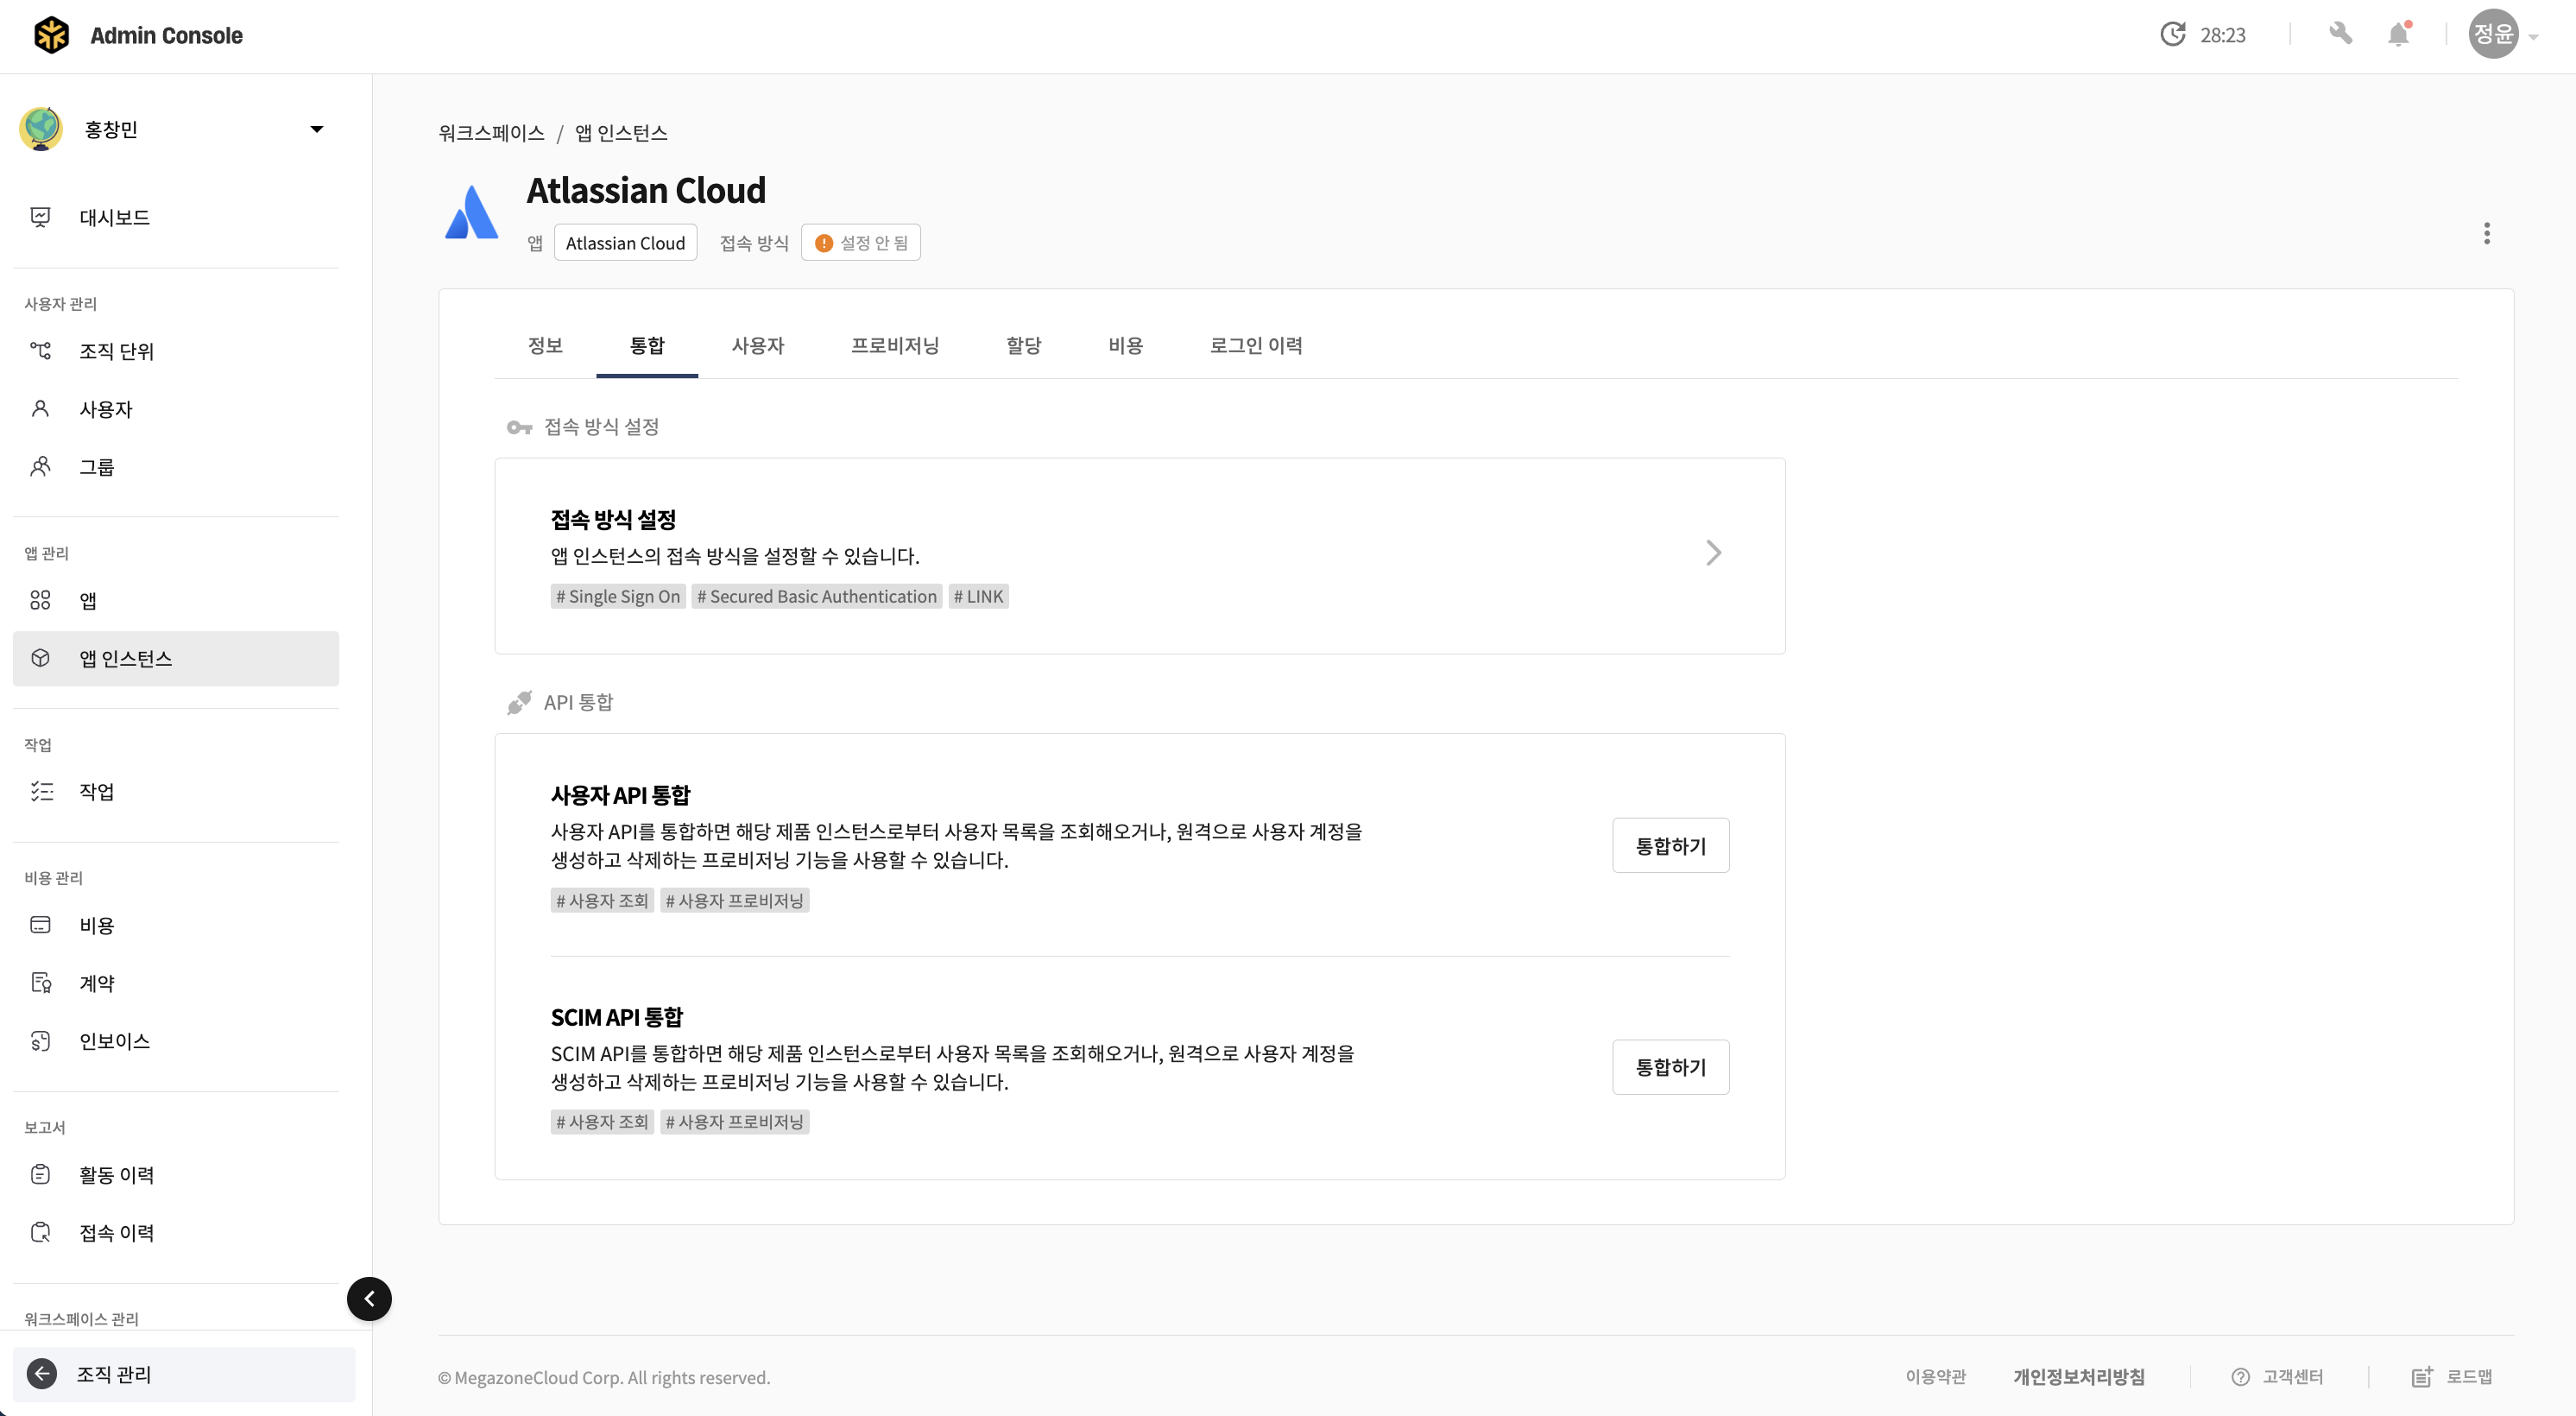
Task: Click the Atlassian Cloud app logo
Action: click(471, 212)
